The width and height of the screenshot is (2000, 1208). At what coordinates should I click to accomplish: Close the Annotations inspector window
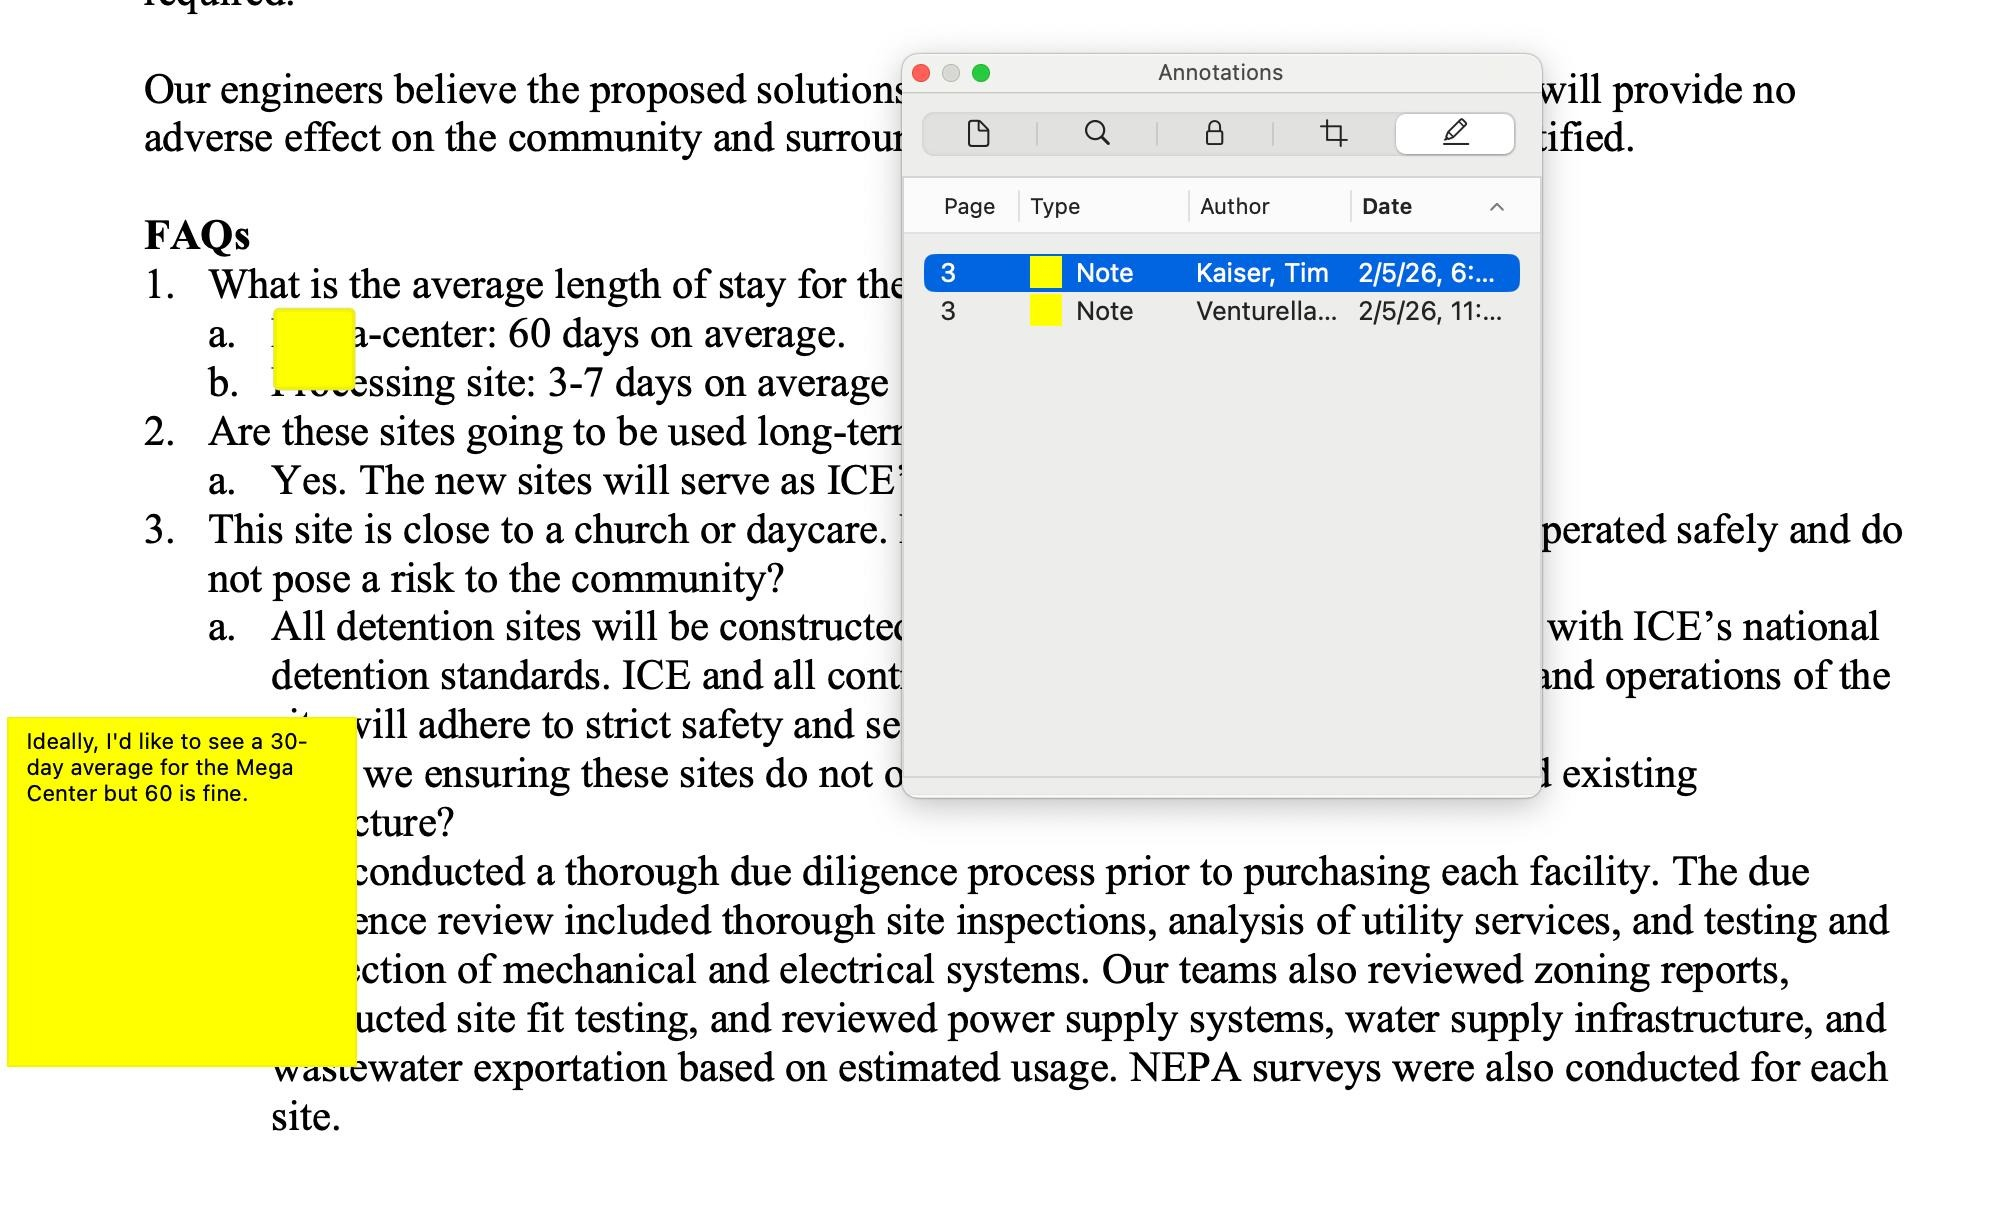pyautogui.click(x=922, y=73)
